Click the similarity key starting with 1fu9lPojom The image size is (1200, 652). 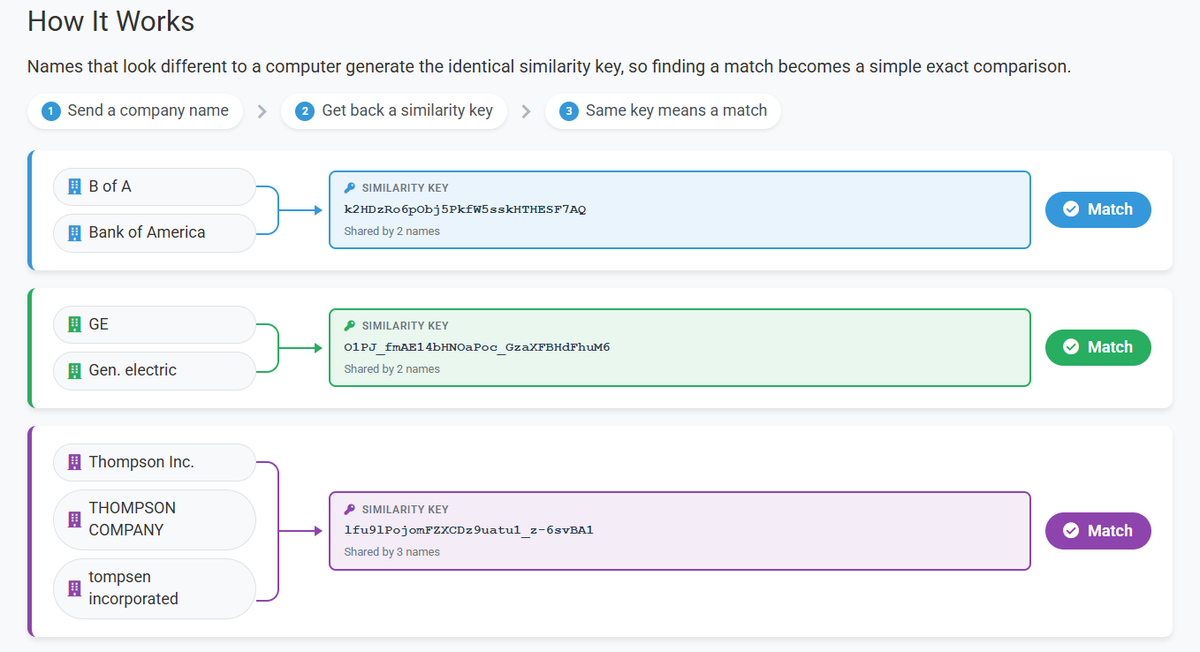click(469, 531)
